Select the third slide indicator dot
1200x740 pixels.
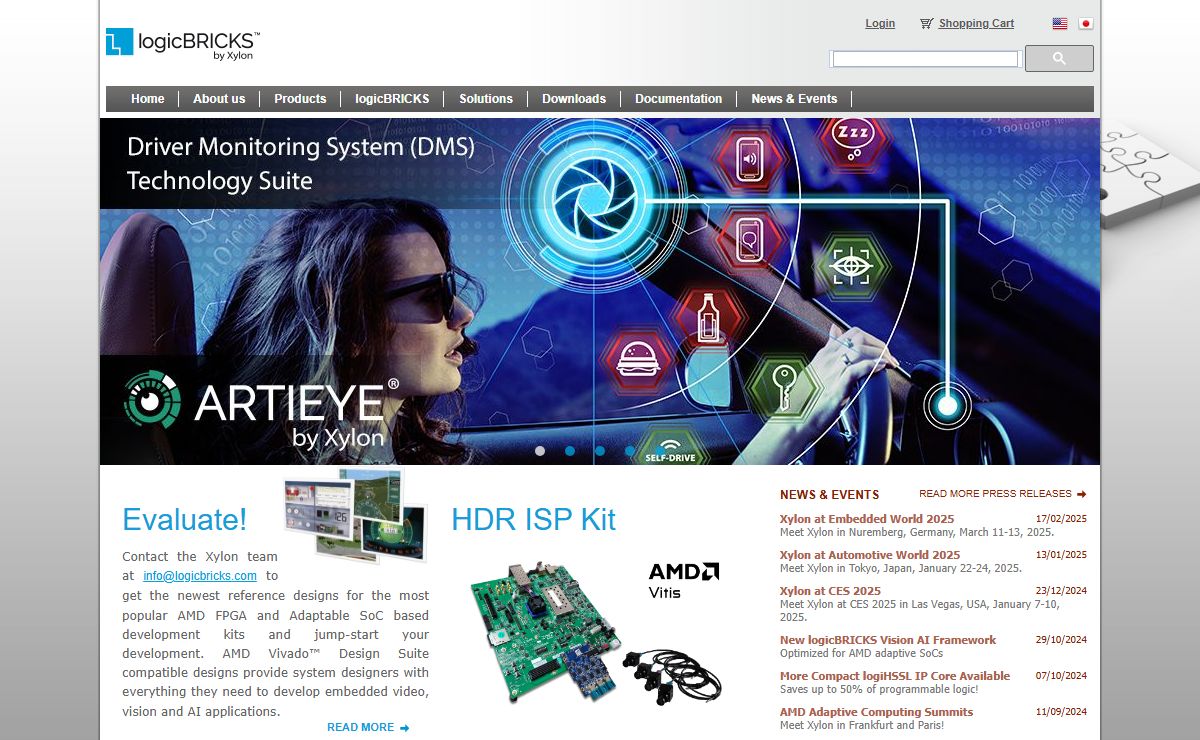point(600,451)
